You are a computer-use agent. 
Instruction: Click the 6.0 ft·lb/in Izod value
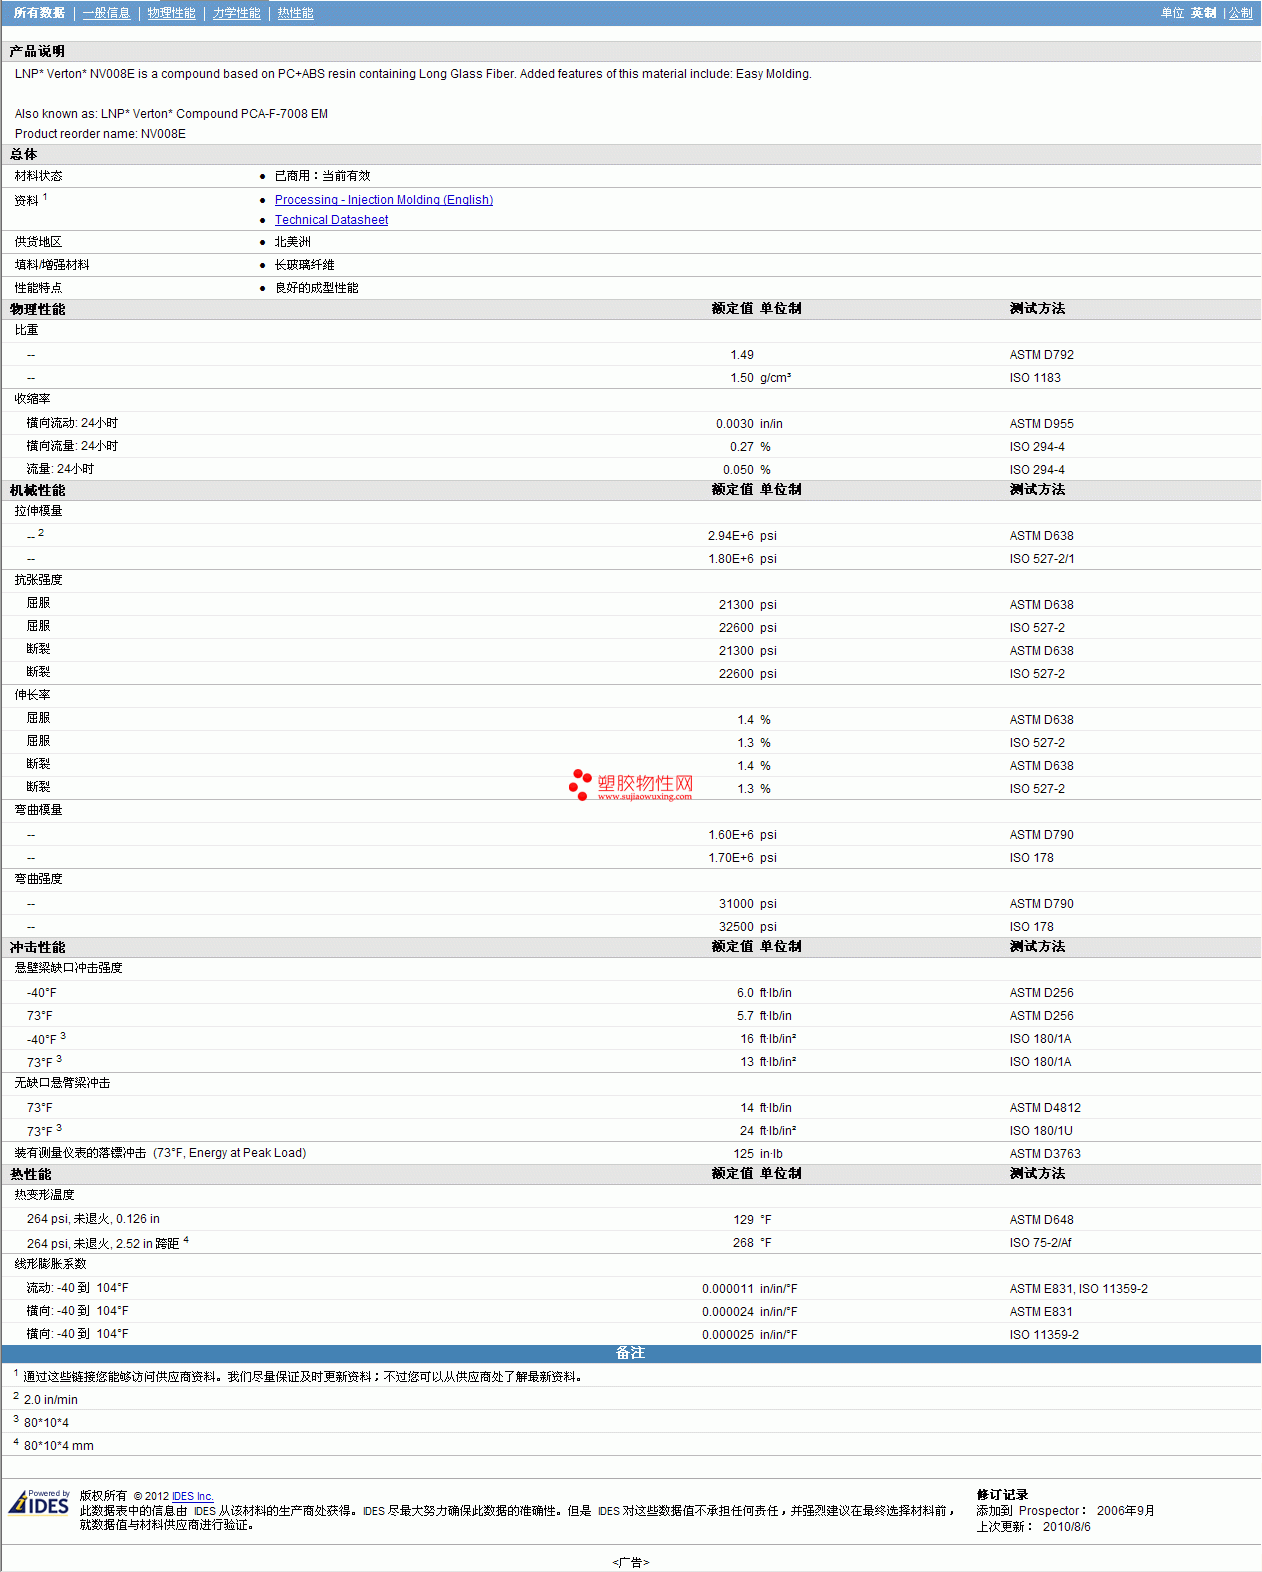(764, 993)
